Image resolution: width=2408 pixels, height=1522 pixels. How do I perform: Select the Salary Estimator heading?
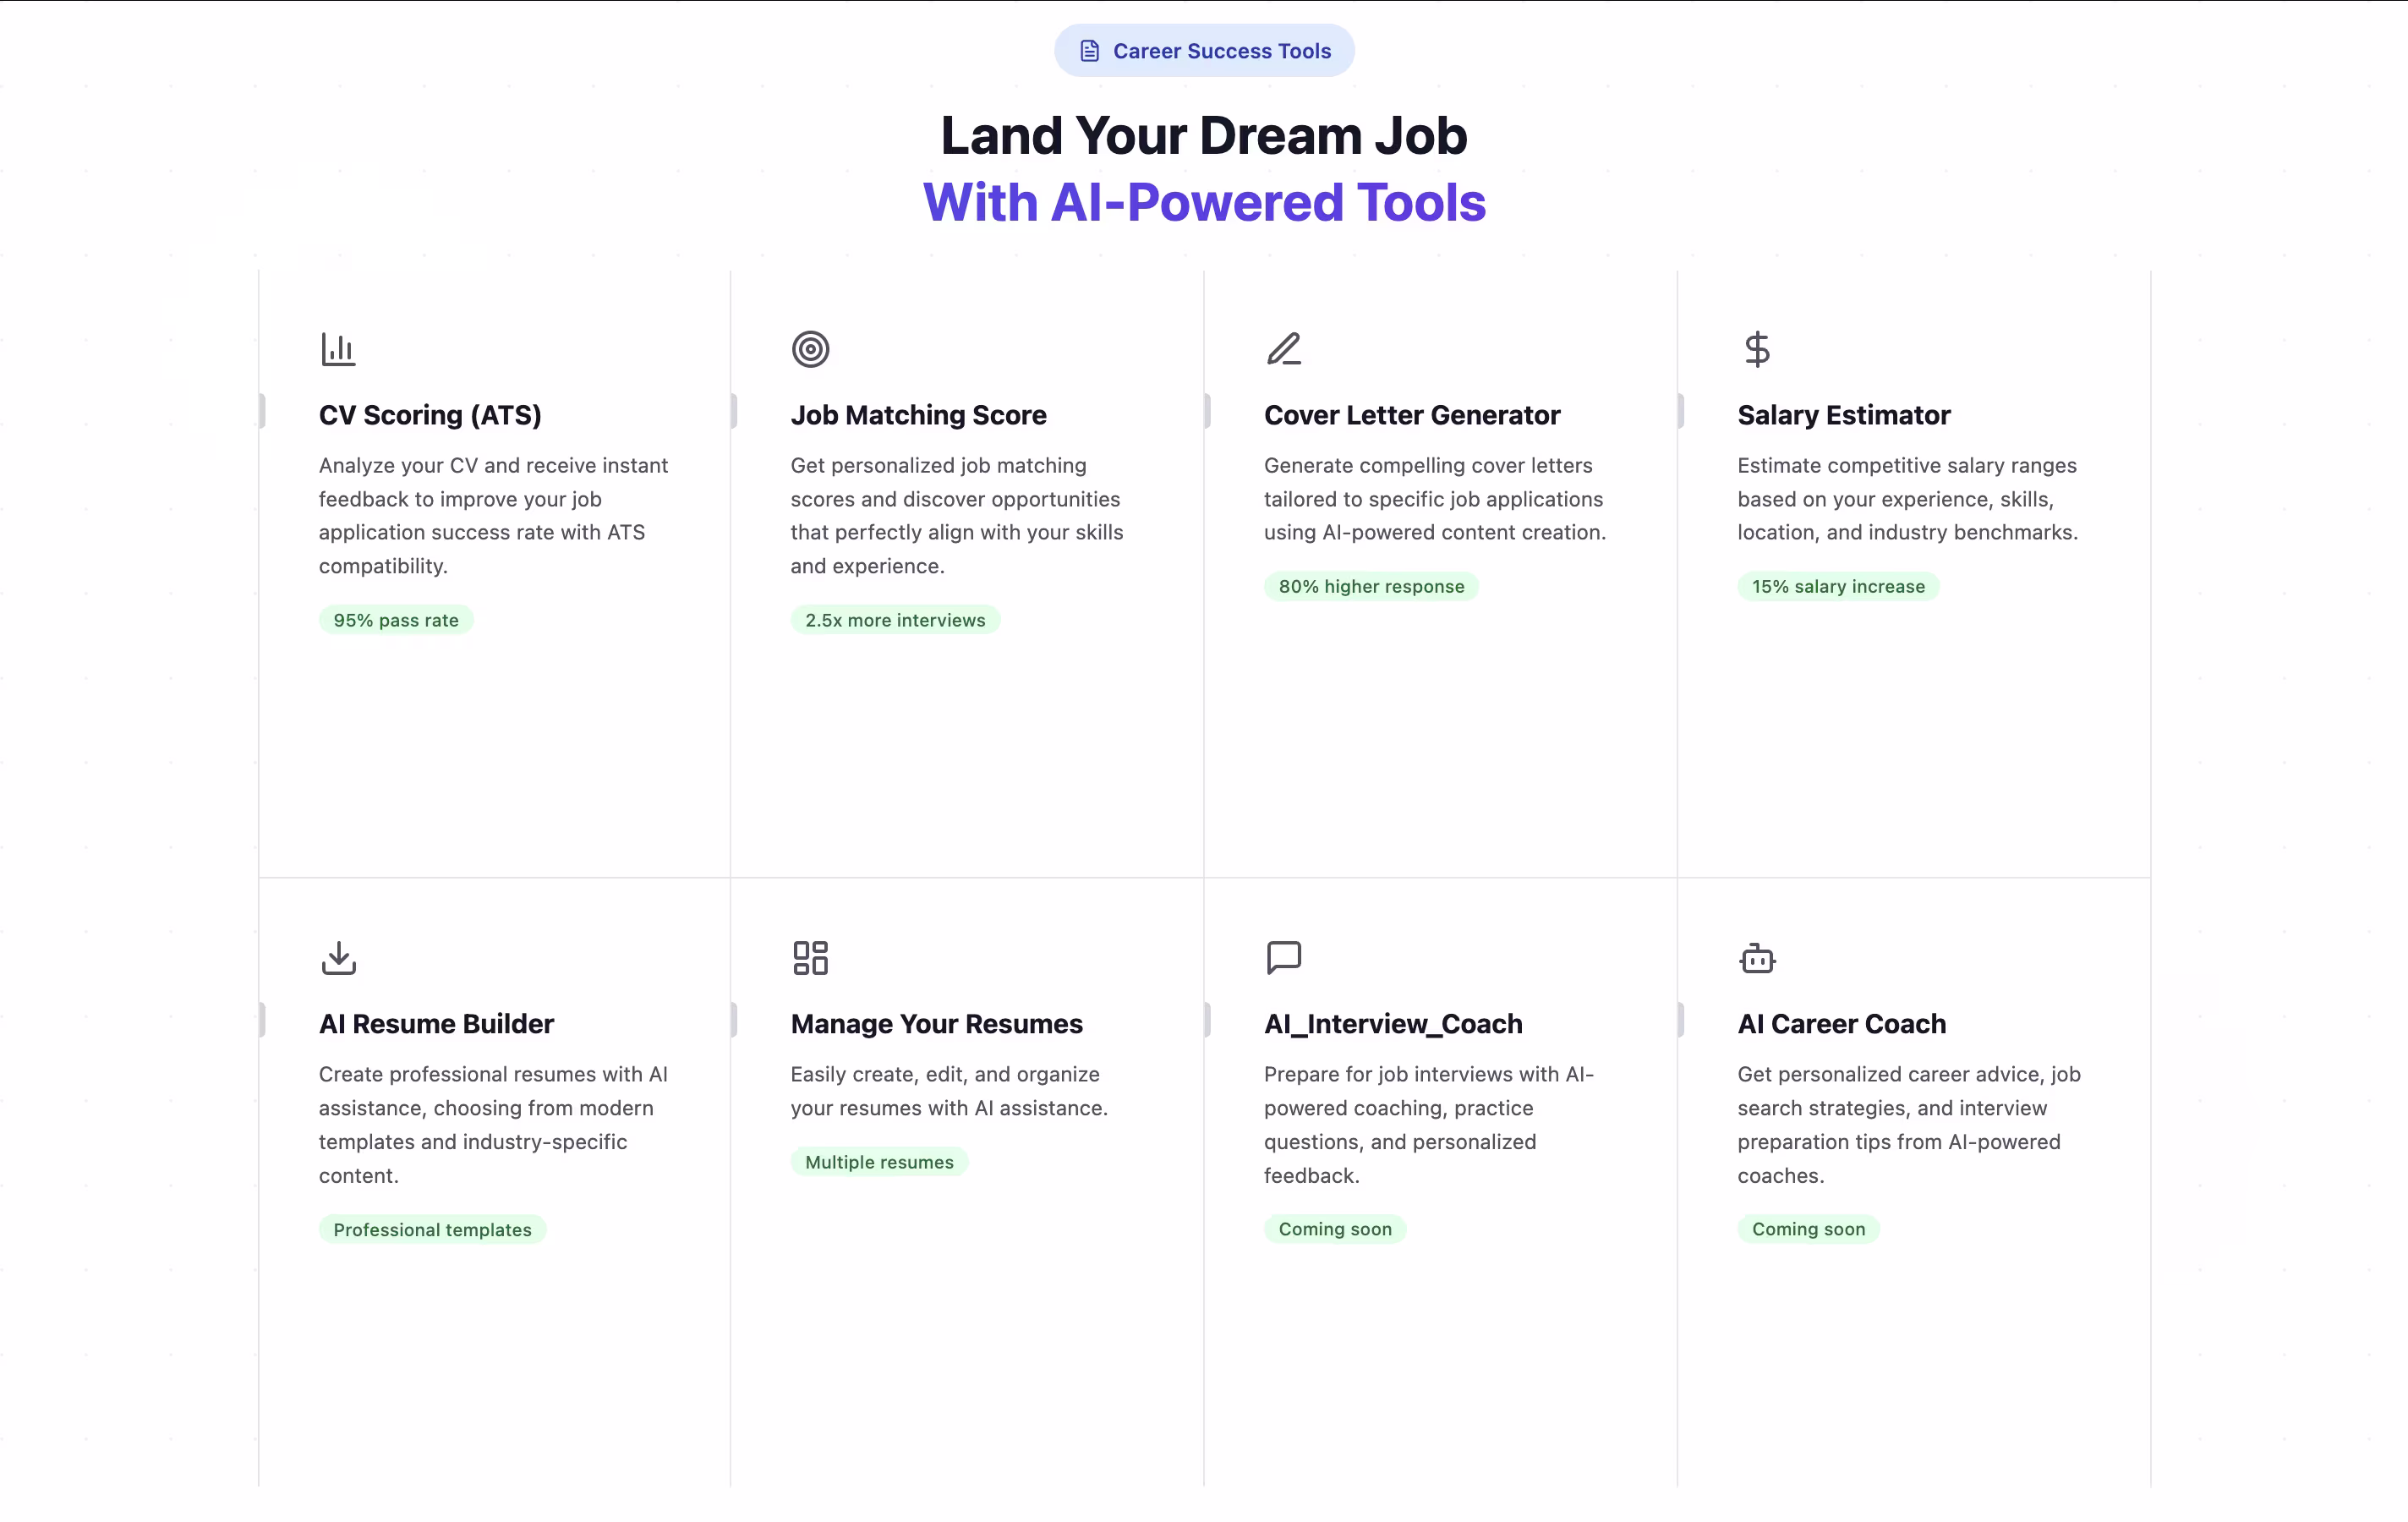[x=1843, y=415]
